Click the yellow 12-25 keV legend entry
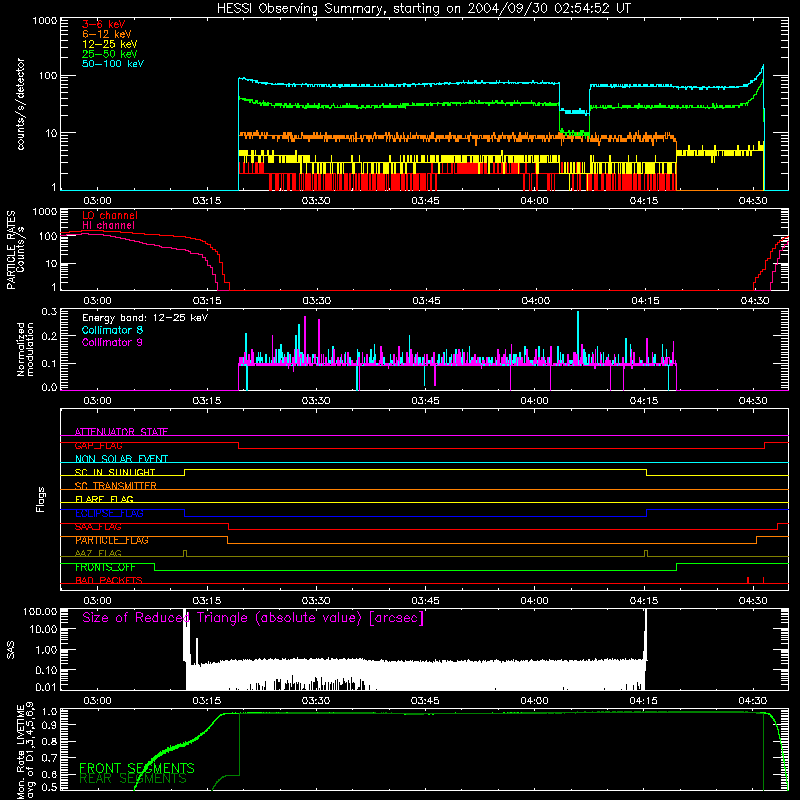800x800 pixels. 110,44
